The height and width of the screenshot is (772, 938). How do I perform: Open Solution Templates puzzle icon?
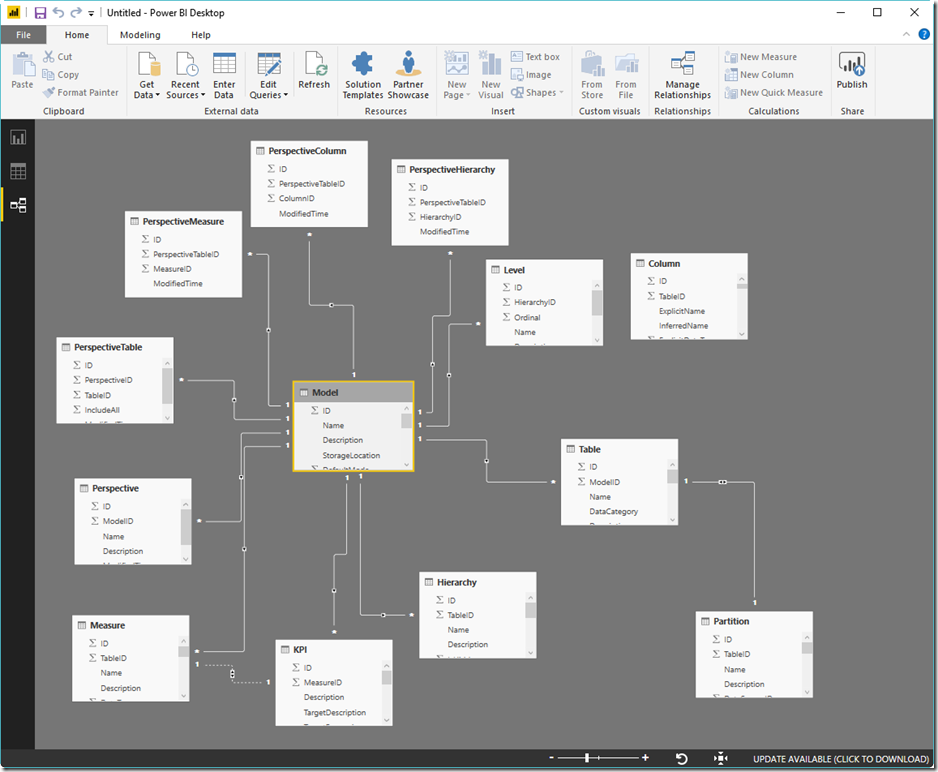[363, 64]
